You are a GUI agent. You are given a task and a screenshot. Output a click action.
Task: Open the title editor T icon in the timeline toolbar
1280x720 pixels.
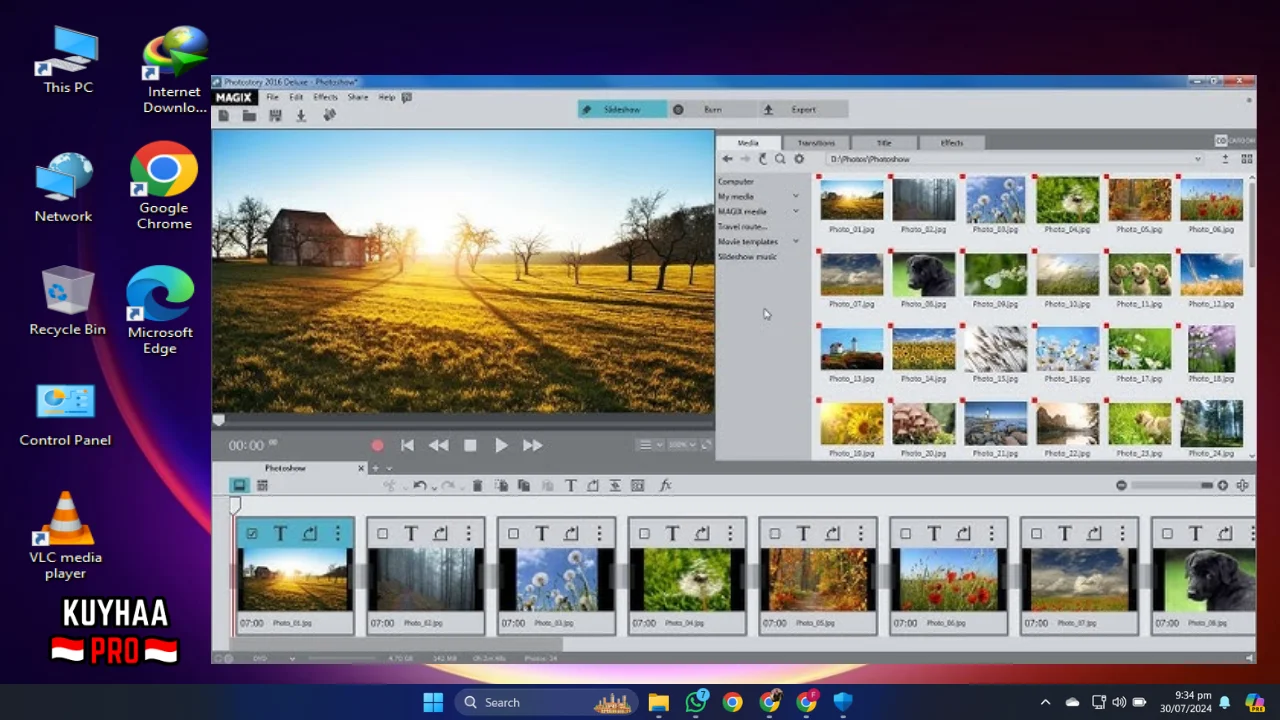point(571,485)
